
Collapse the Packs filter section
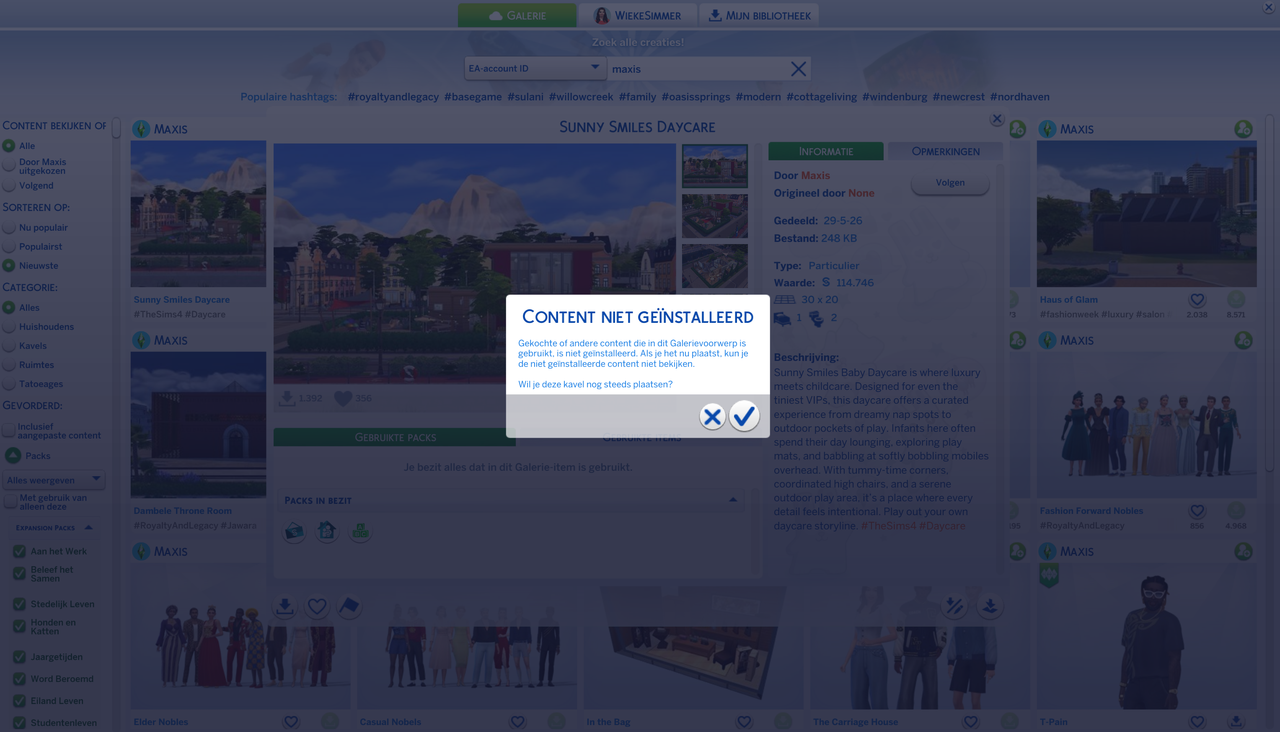pyautogui.click(x=13, y=456)
